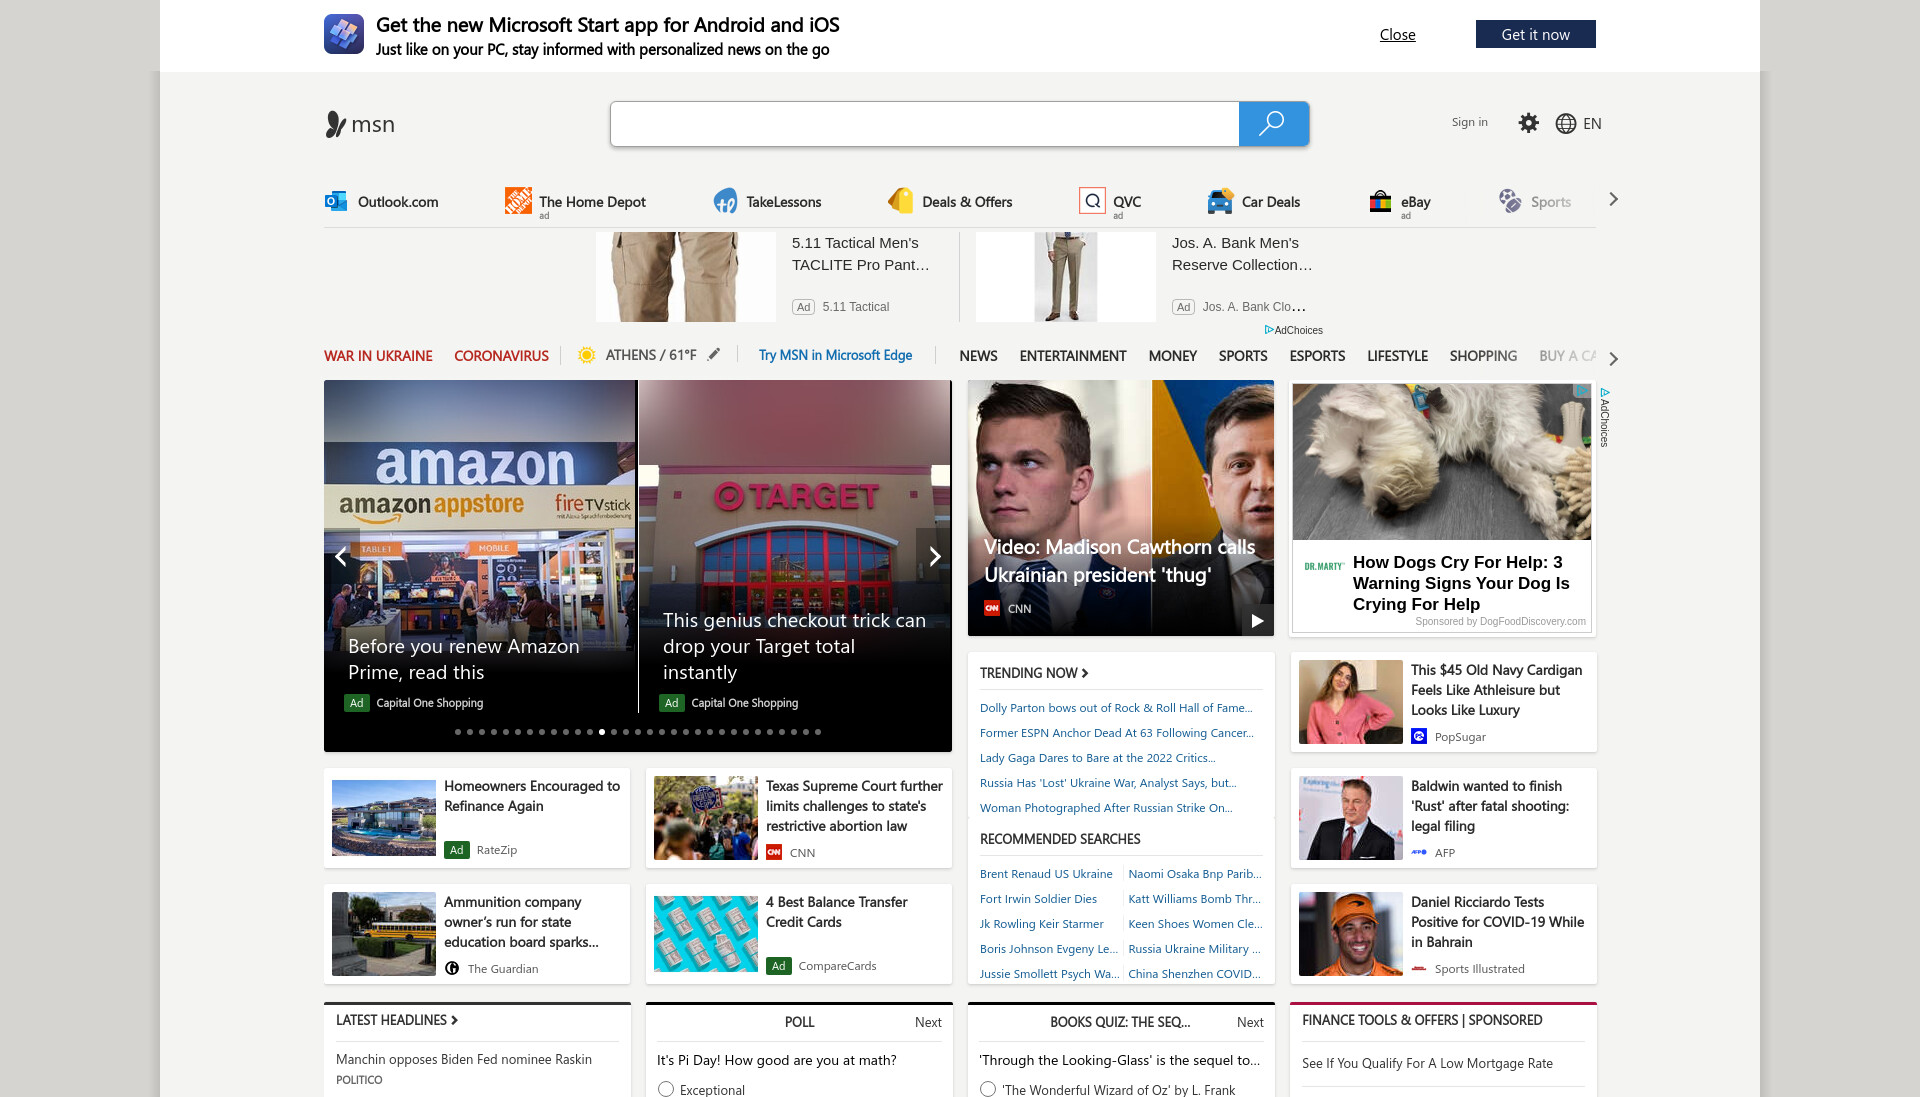Image resolution: width=1920 pixels, height=1097 pixels.
Task: Expand category nav with right chevron
Action: pyautogui.click(x=1613, y=358)
